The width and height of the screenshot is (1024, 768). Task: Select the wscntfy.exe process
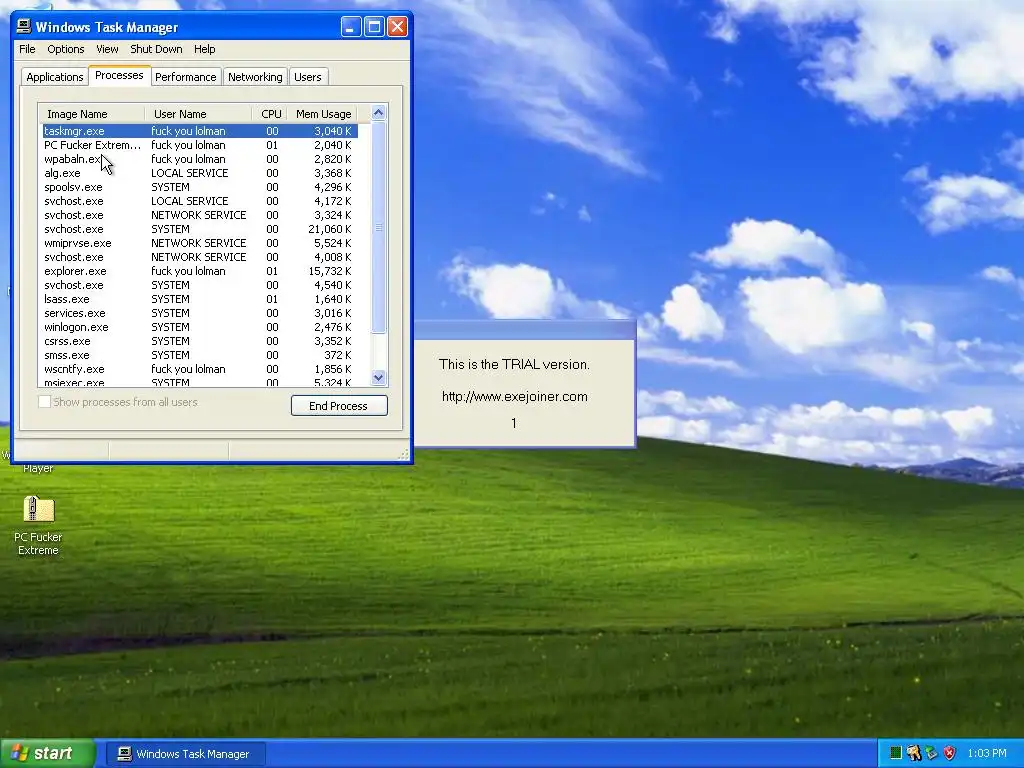[200, 369]
